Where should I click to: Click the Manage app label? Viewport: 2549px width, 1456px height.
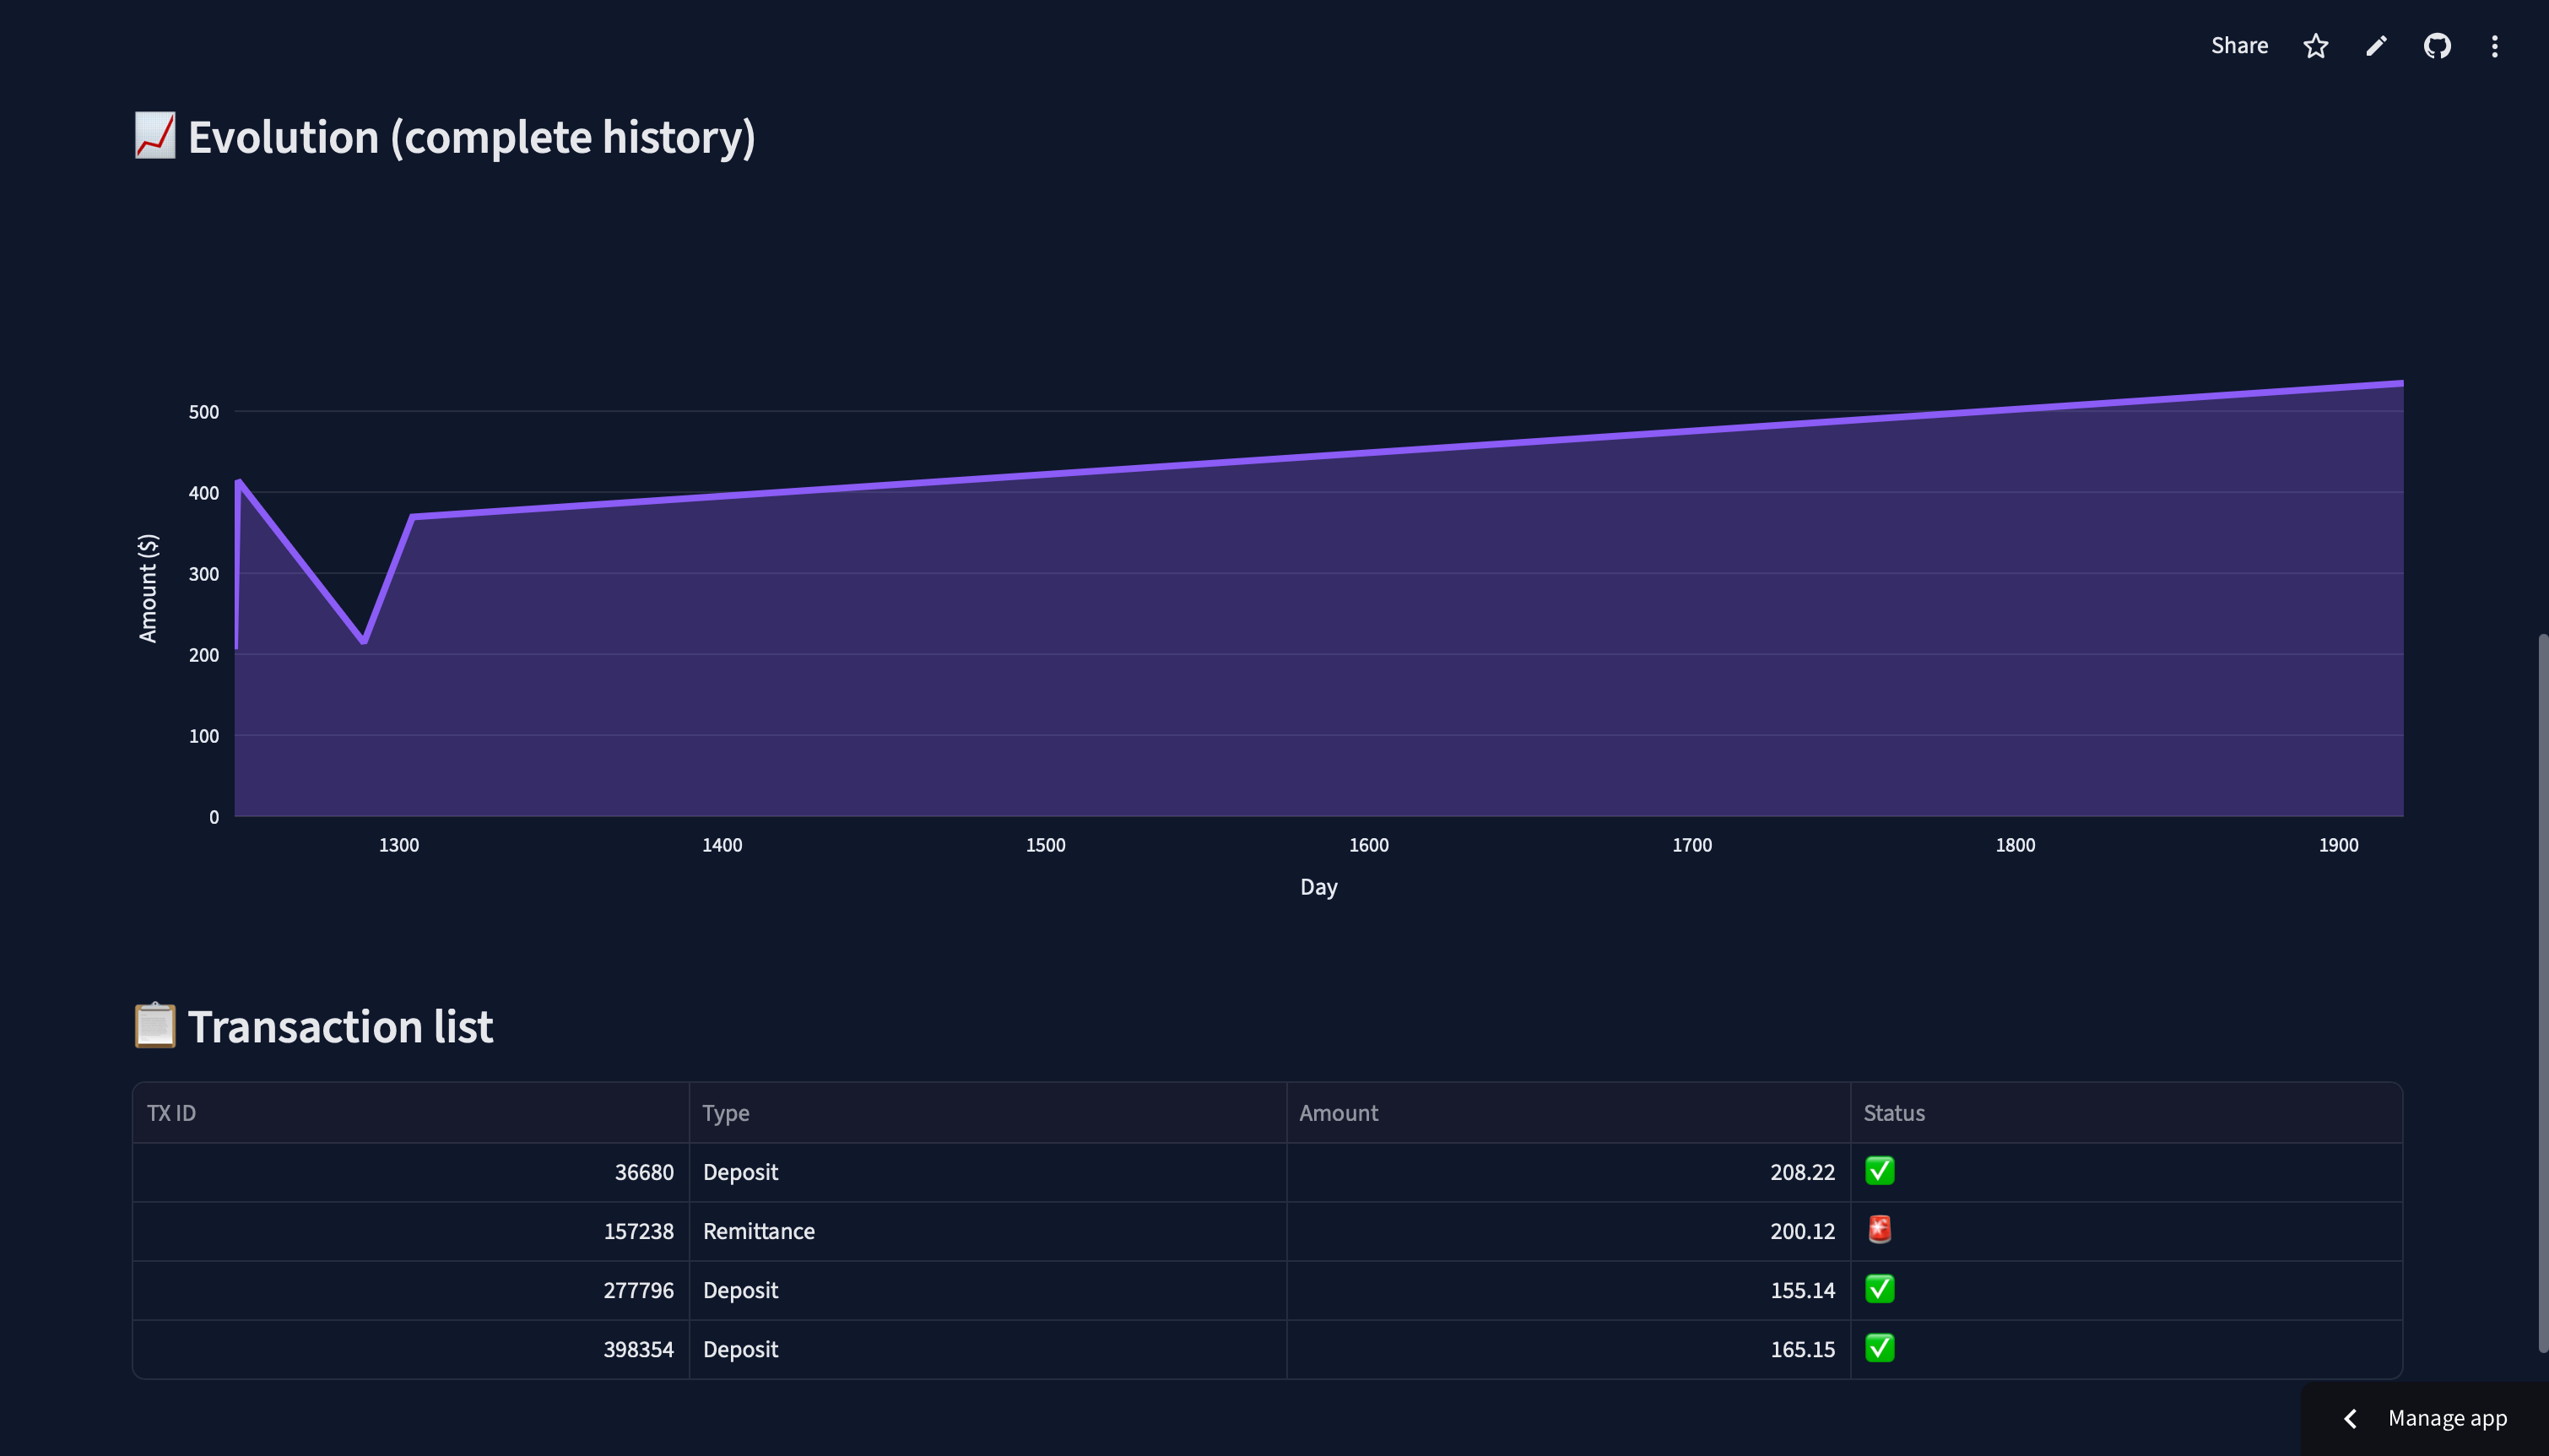[x=2447, y=1418]
